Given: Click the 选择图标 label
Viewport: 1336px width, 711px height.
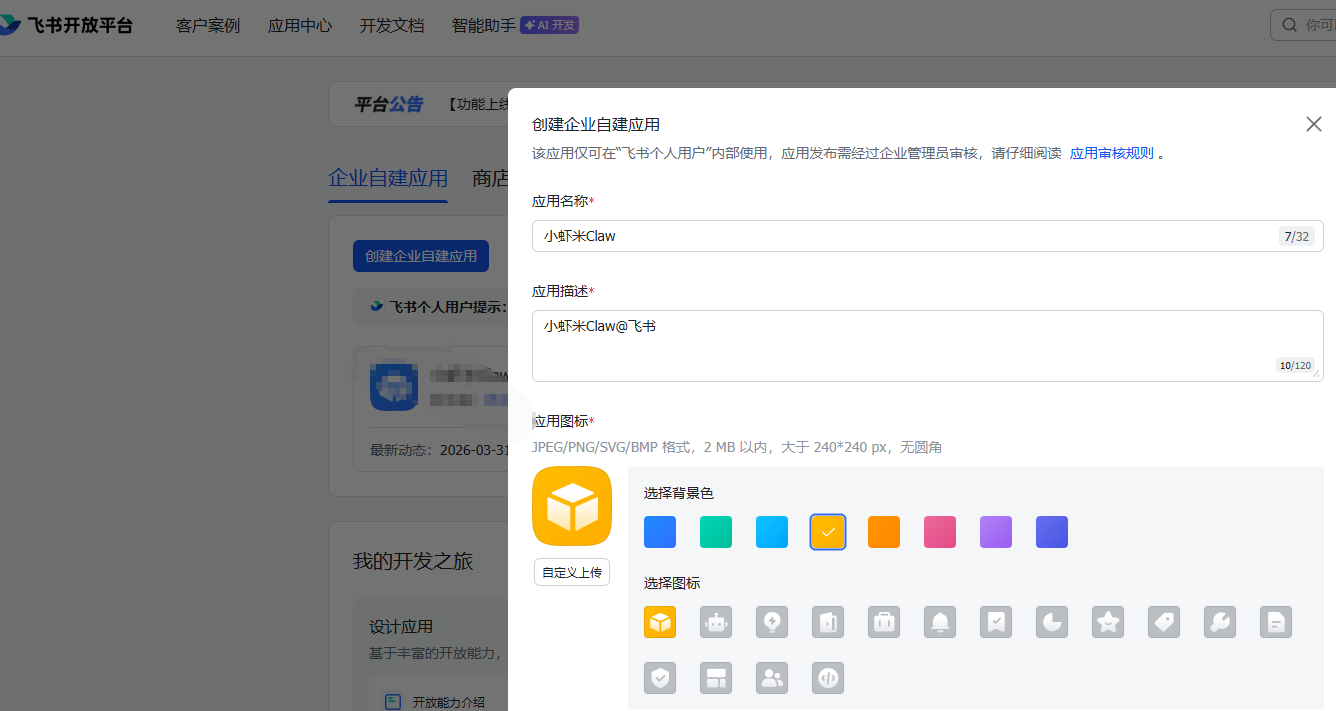Looking at the screenshot, I should pyautogui.click(x=672, y=583).
